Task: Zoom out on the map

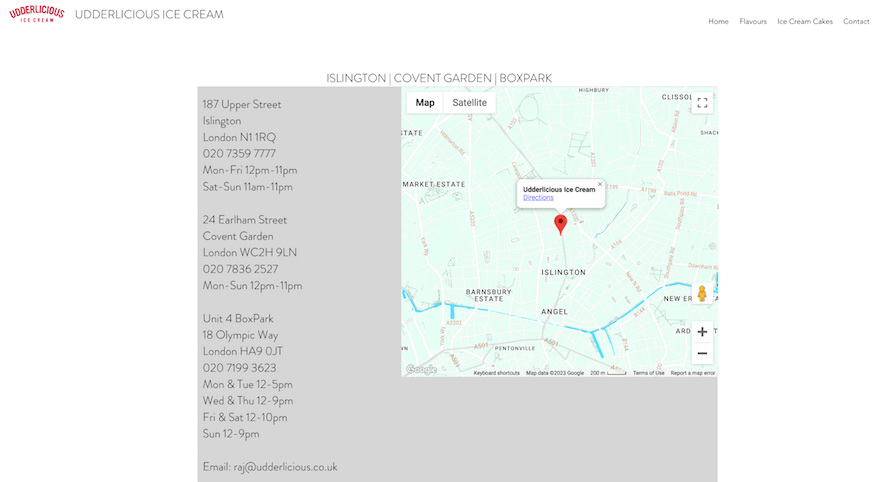Action: pos(702,353)
